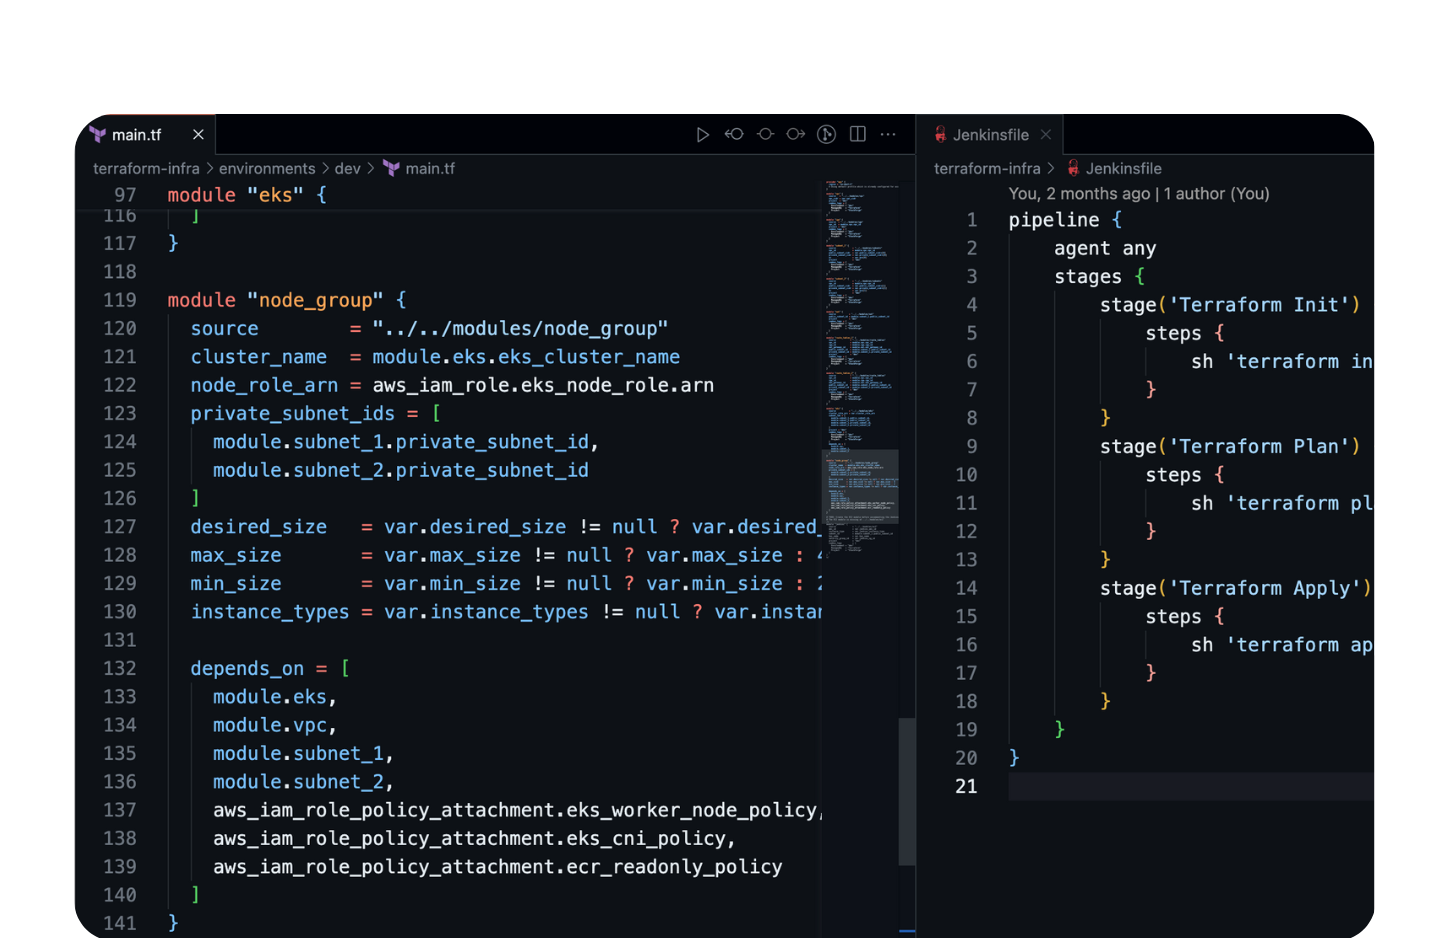
Task: Expand the environments breadcrumb dropdown
Action: [267, 168]
